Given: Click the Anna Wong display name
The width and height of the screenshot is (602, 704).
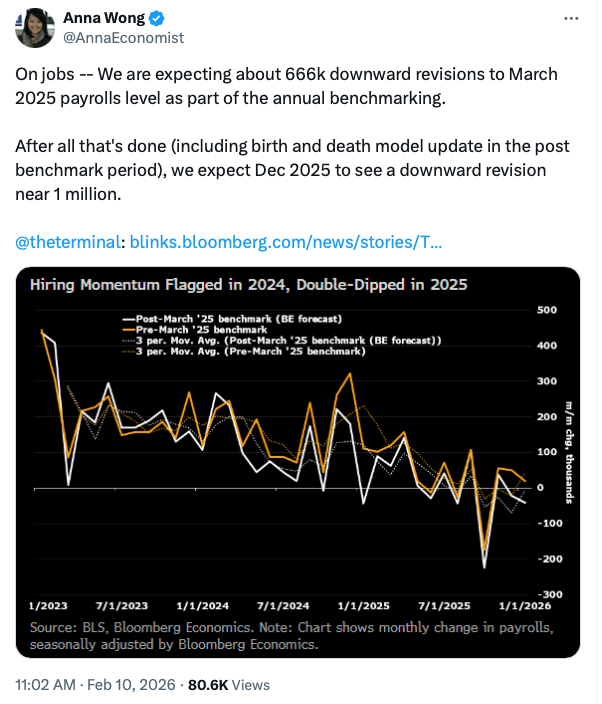Looking at the screenshot, I should [97, 18].
